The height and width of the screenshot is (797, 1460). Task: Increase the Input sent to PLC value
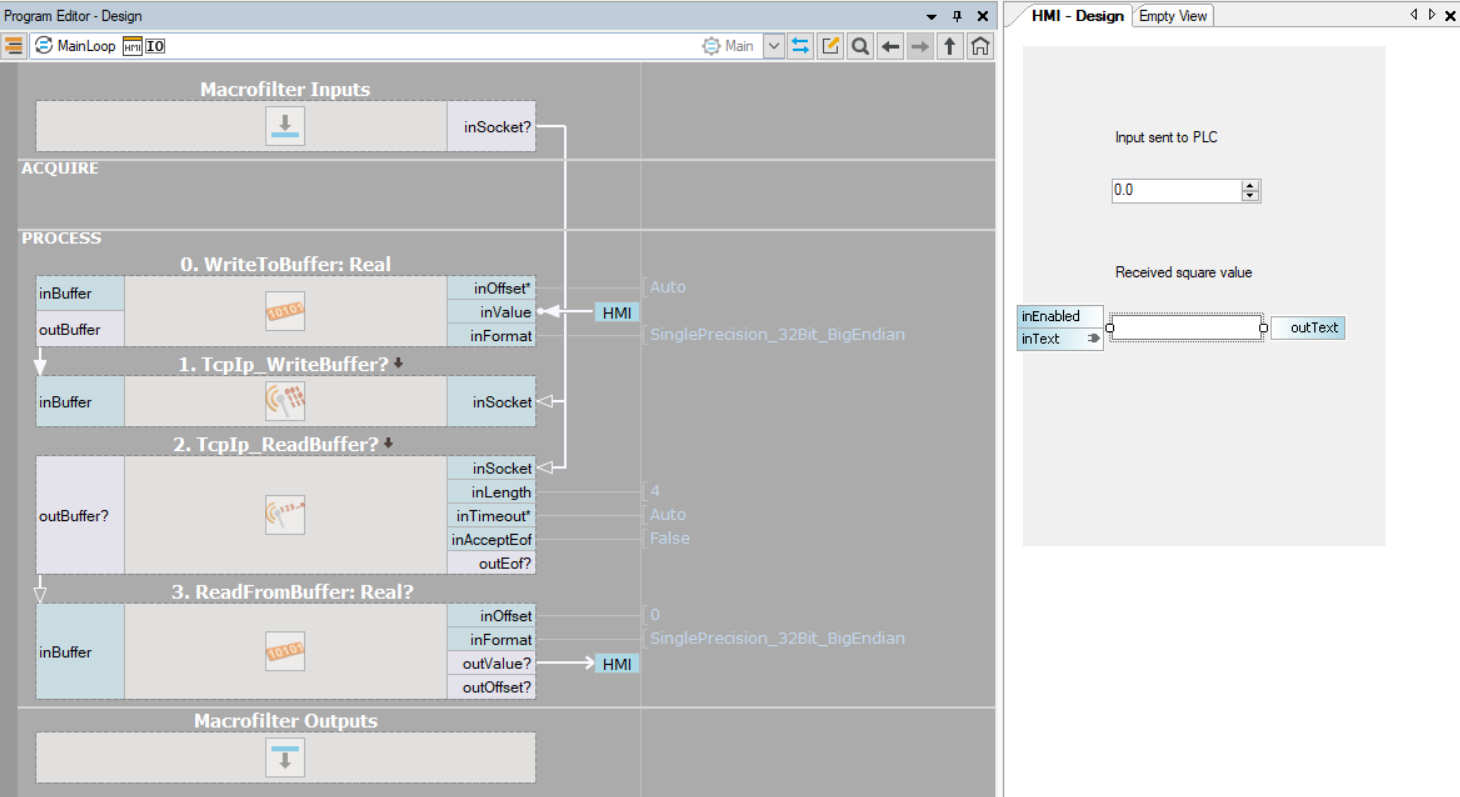point(1250,185)
